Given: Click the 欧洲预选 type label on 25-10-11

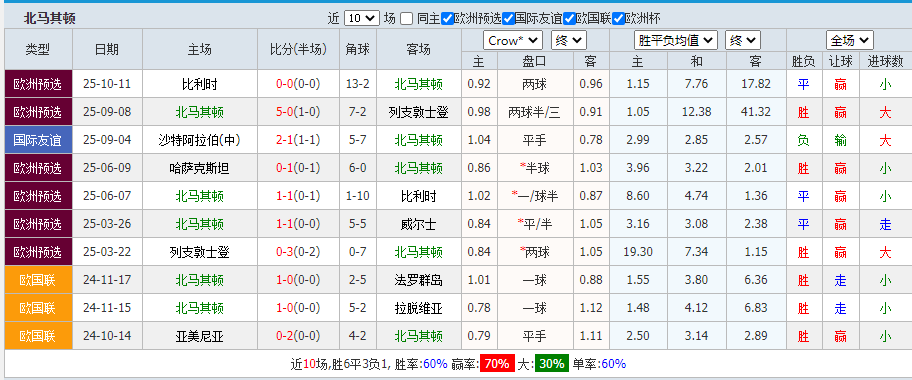Looking at the screenshot, I should (x=38, y=84).
